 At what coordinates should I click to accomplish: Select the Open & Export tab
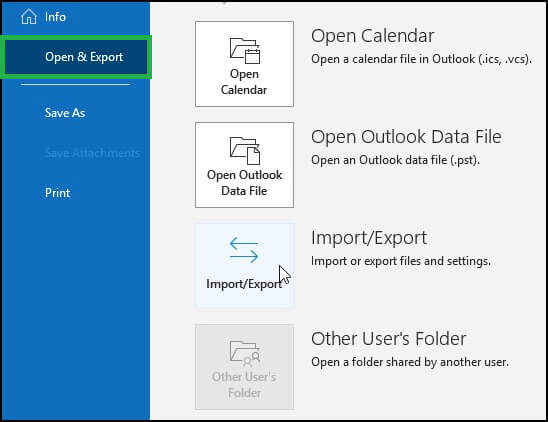[76, 57]
